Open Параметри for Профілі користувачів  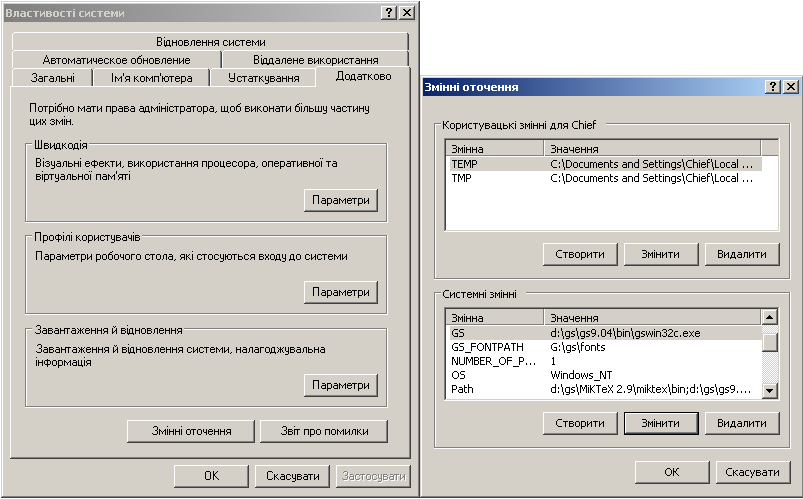340,292
